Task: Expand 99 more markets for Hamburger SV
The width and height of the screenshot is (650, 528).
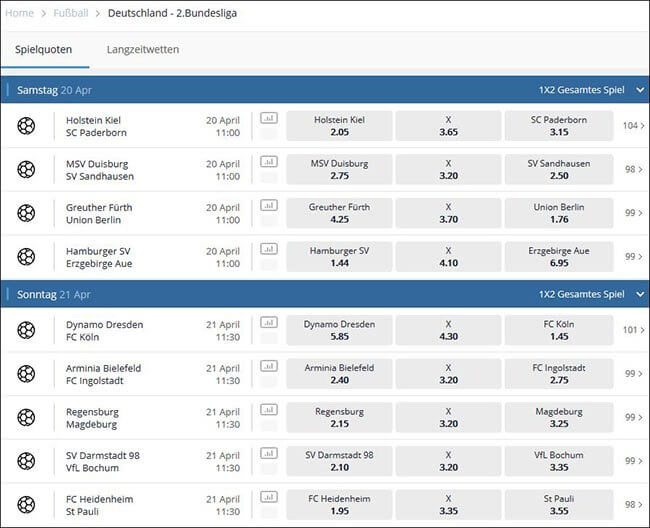Action: click(634, 257)
